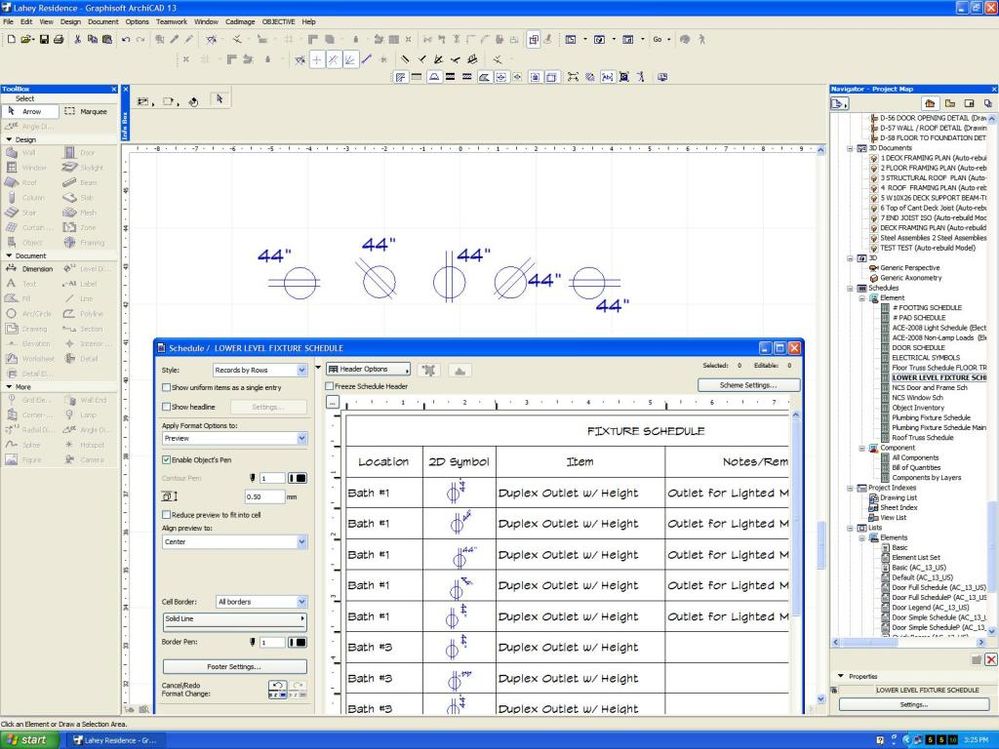The height and width of the screenshot is (749, 999).
Task: Open the Teamwork menu
Action: pos(171,21)
